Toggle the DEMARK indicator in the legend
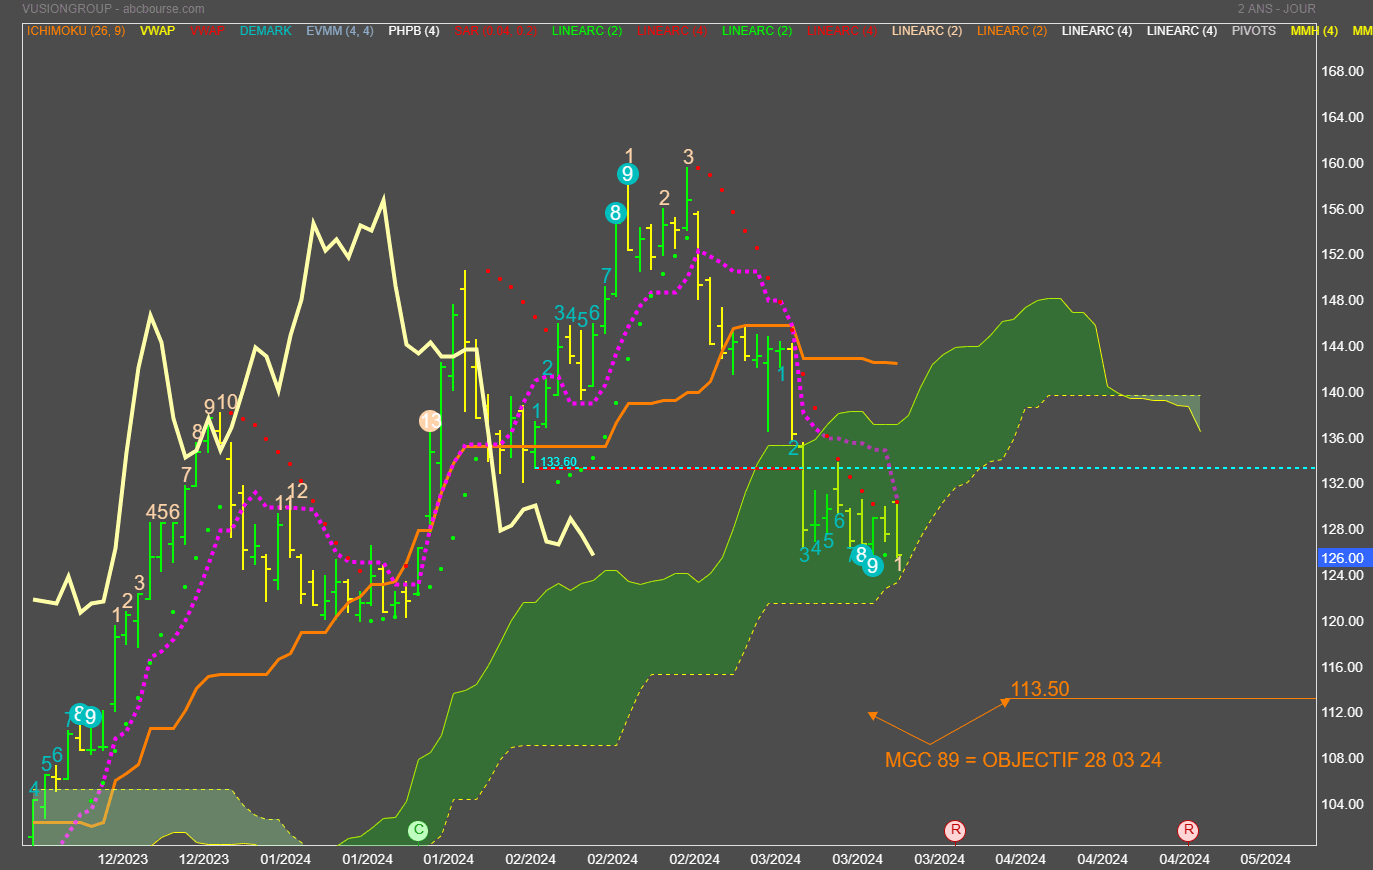1373x870 pixels. tap(265, 31)
